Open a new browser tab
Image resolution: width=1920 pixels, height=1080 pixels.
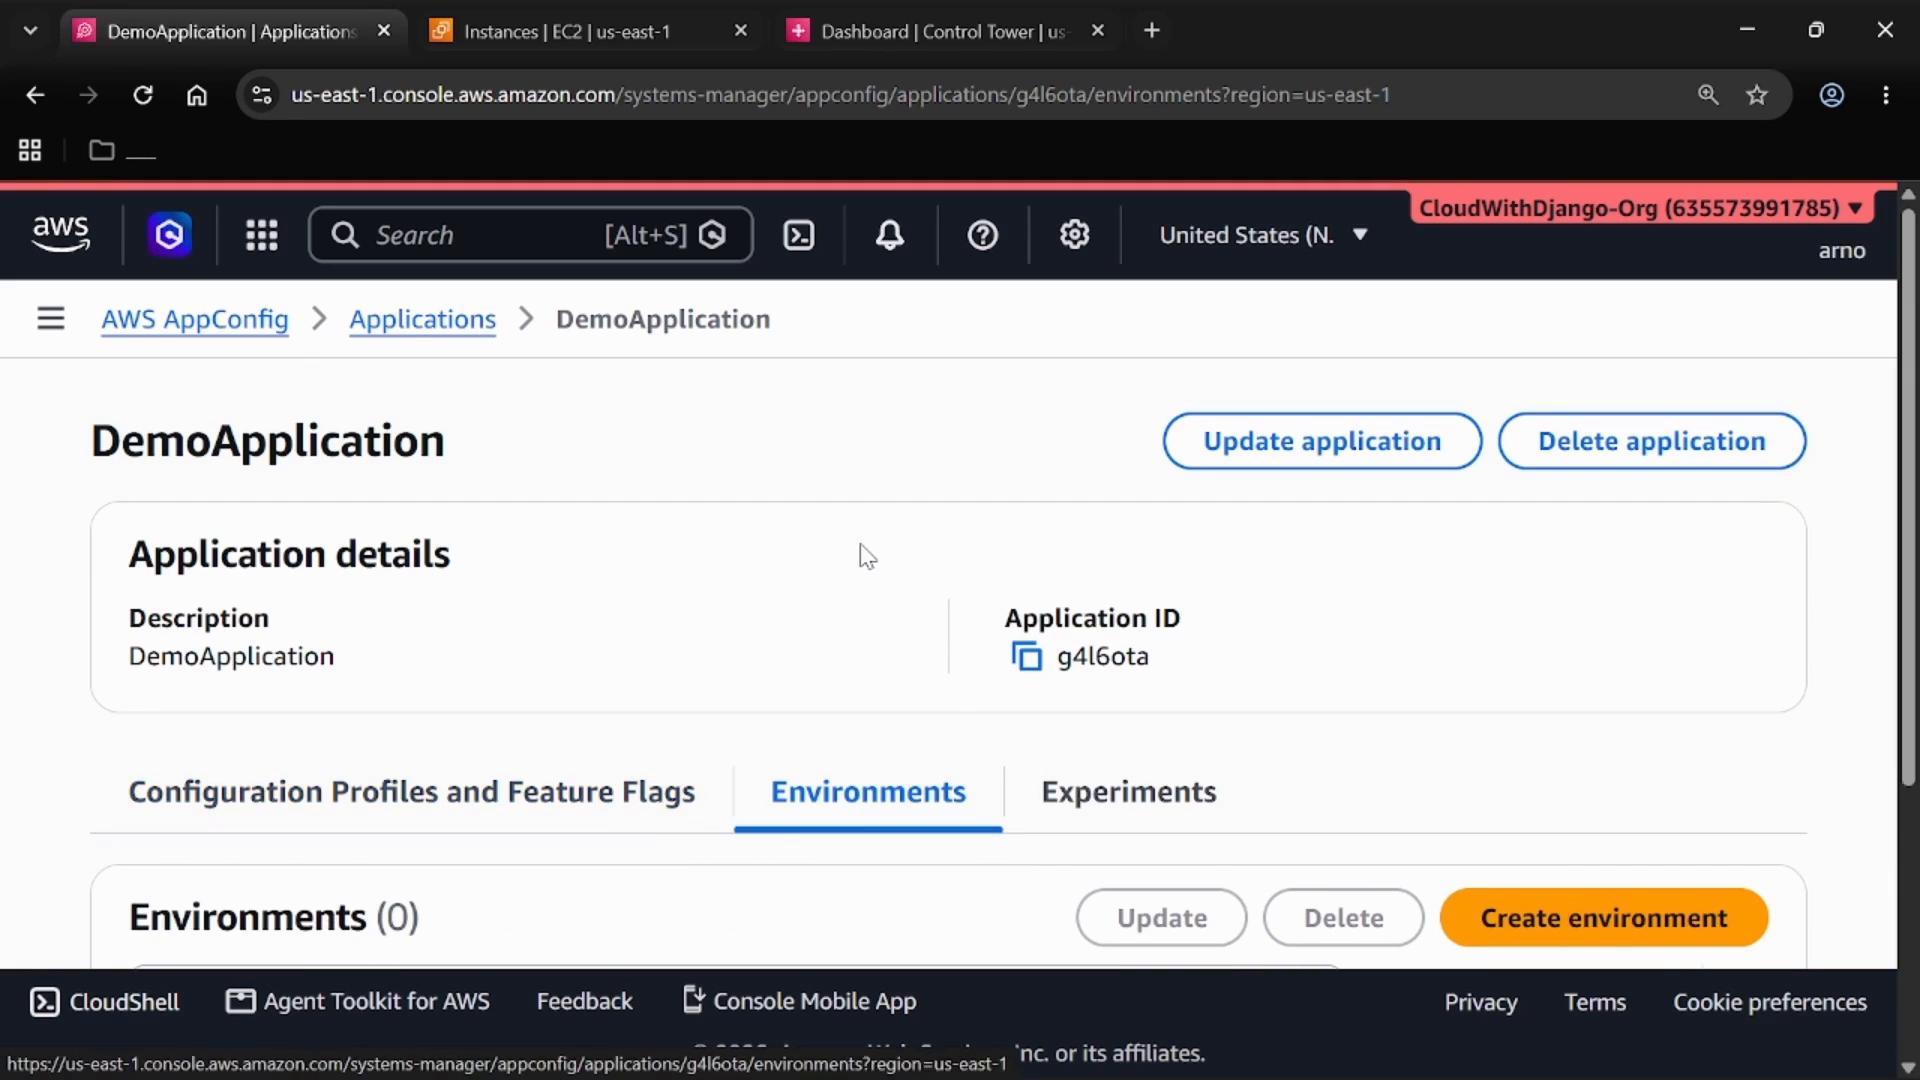point(1152,31)
